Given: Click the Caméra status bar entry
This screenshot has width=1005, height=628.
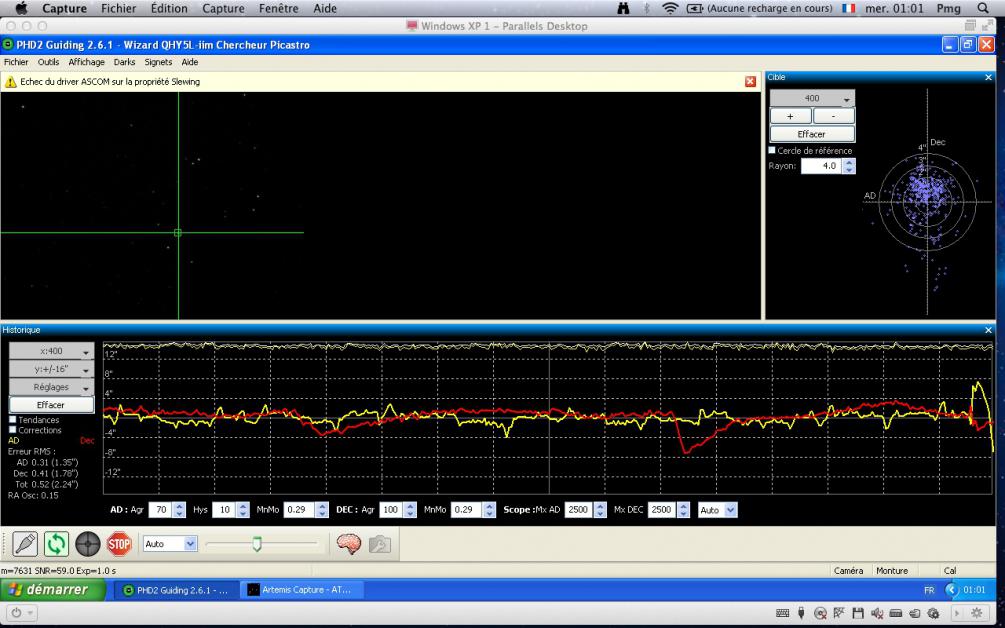Looking at the screenshot, I should click(848, 570).
